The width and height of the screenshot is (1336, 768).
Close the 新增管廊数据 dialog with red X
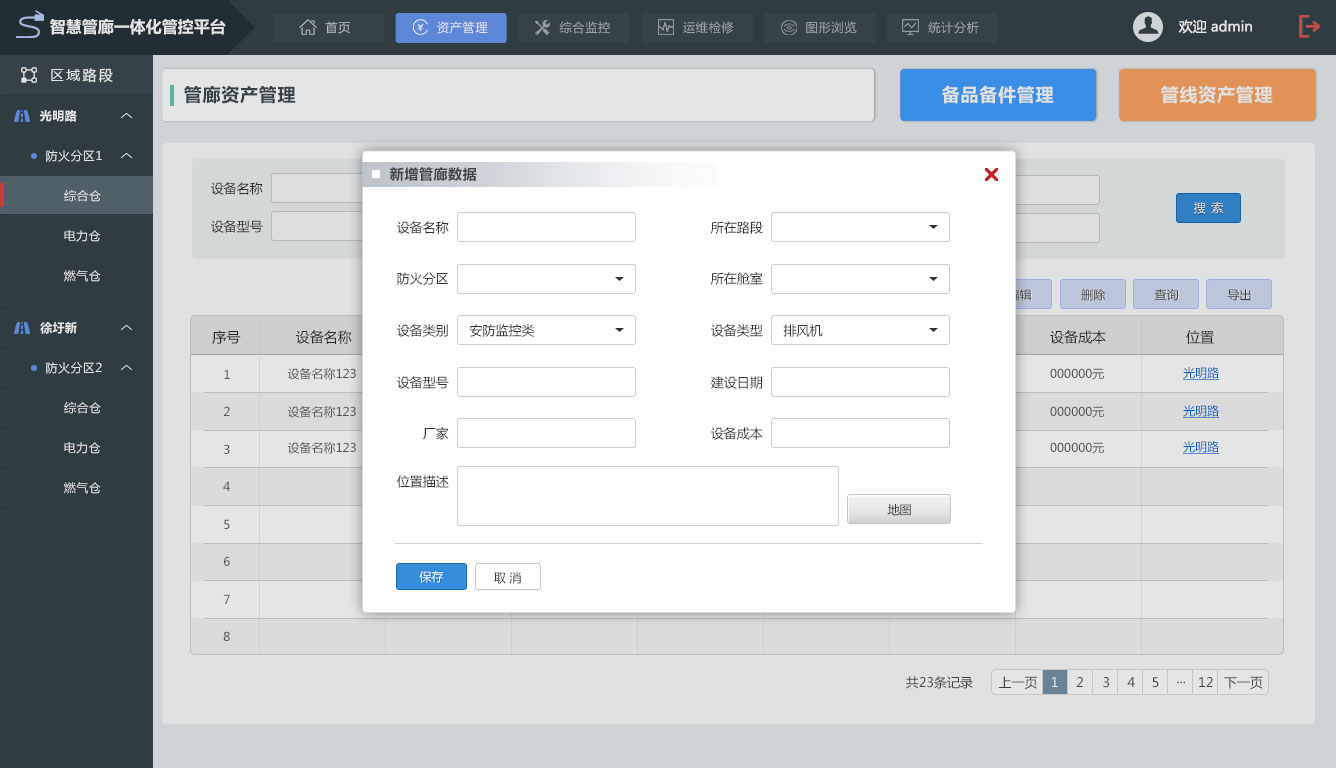tap(991, 175)
